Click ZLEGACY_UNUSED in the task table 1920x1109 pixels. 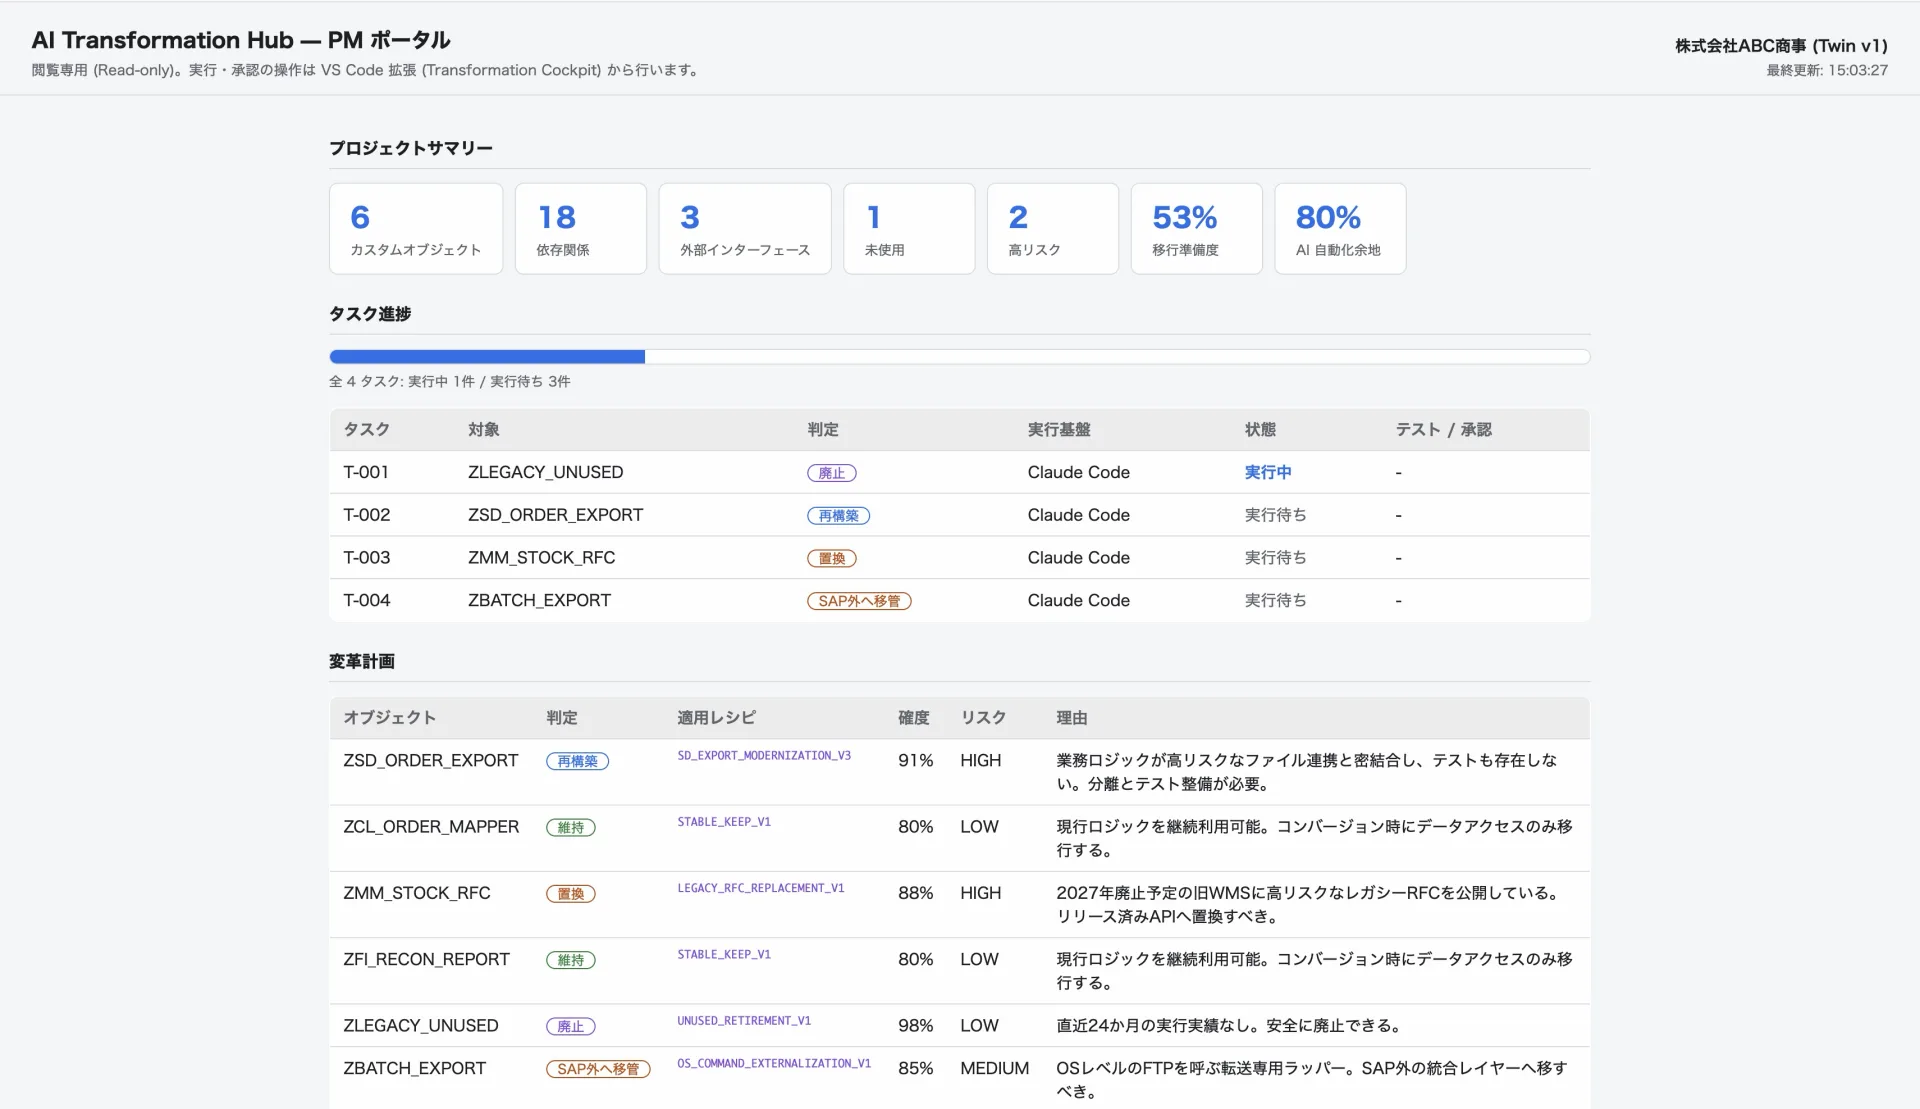point(545,472)
